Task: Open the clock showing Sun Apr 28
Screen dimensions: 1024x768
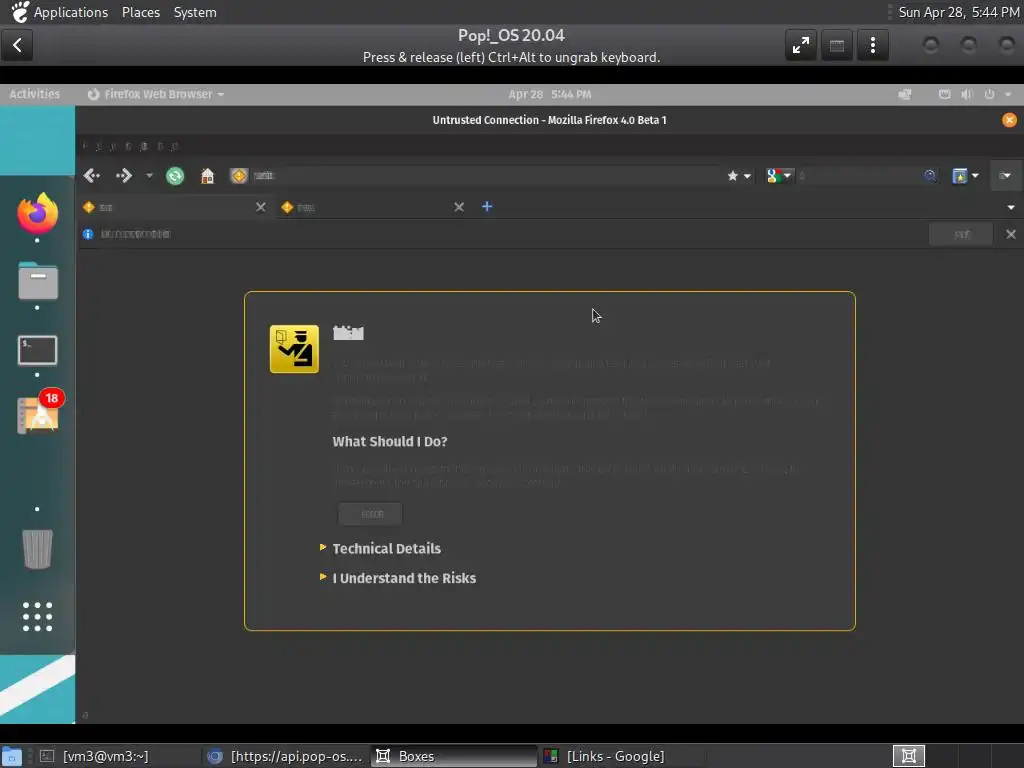Action: [958, 12]
